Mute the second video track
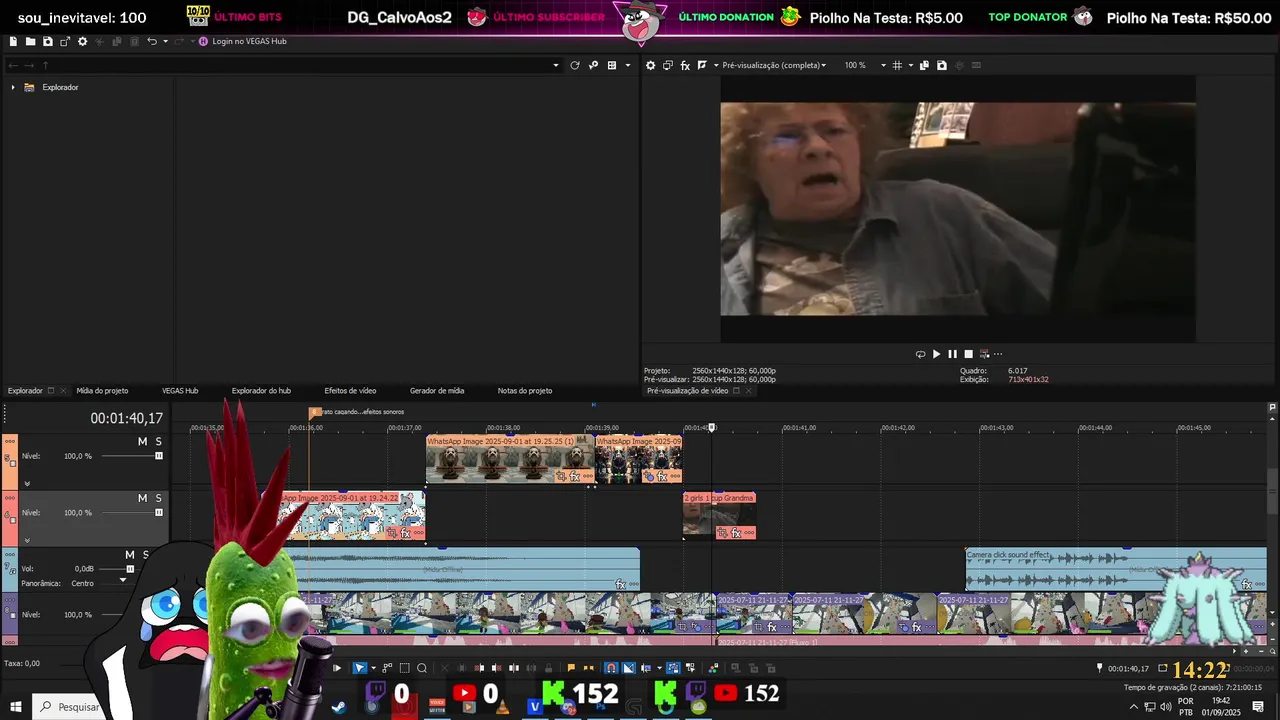This screenshot has height=720, width=1280. [142, 498]
